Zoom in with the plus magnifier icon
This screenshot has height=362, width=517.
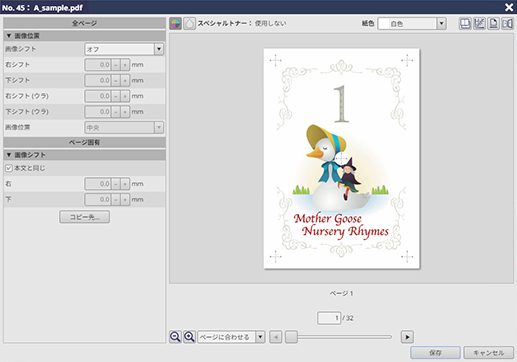[189, 337]
